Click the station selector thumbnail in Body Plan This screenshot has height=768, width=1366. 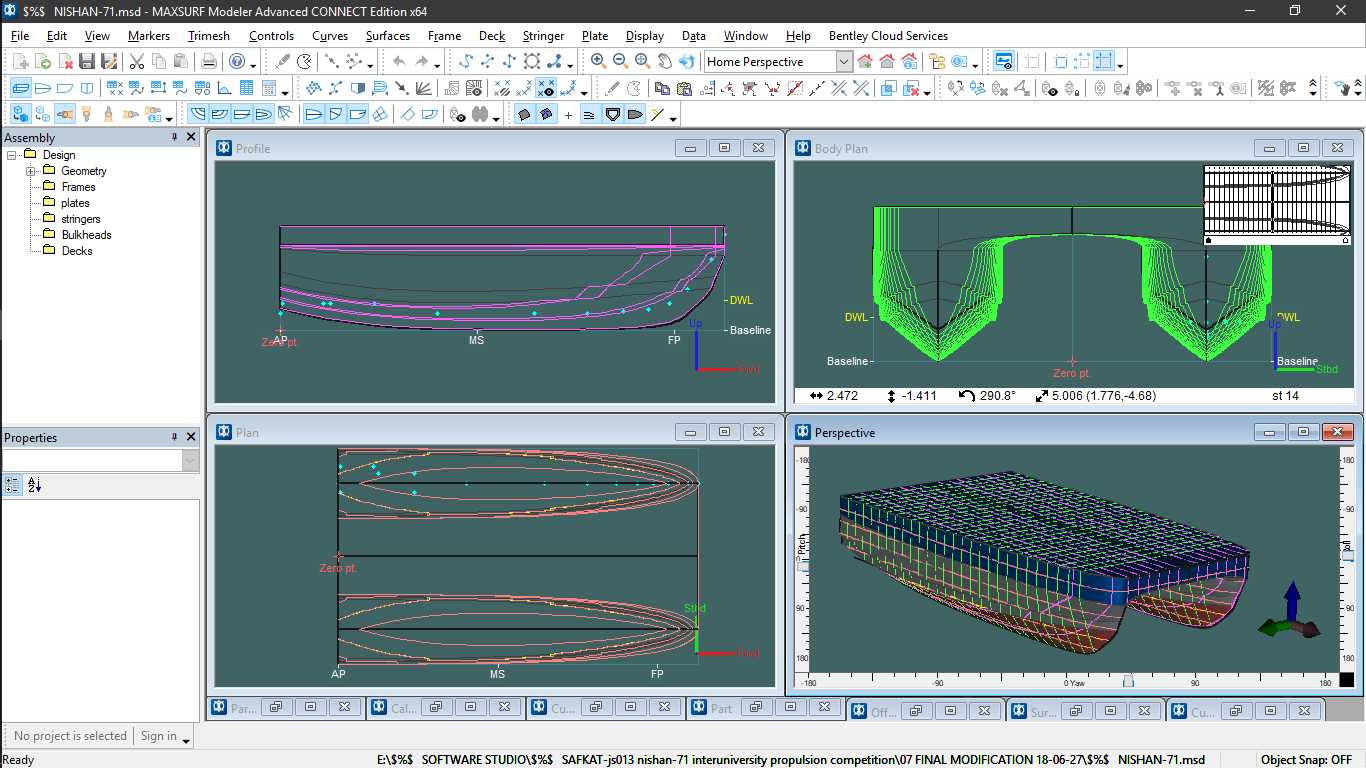1277,205
